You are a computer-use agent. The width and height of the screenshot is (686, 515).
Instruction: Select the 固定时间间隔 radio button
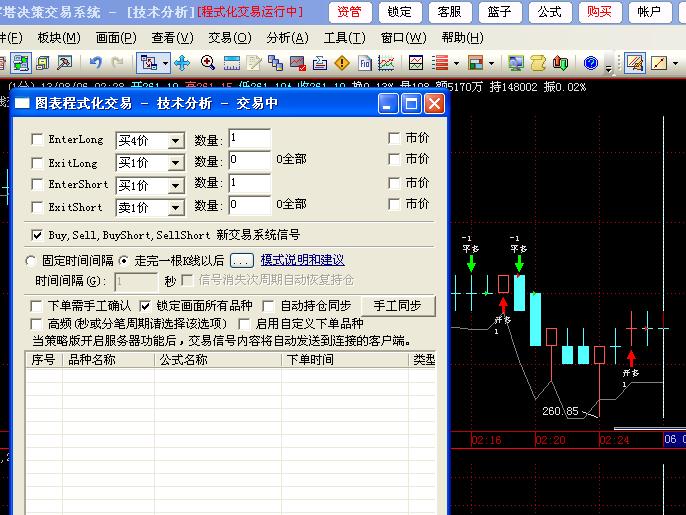pos(31,260)
